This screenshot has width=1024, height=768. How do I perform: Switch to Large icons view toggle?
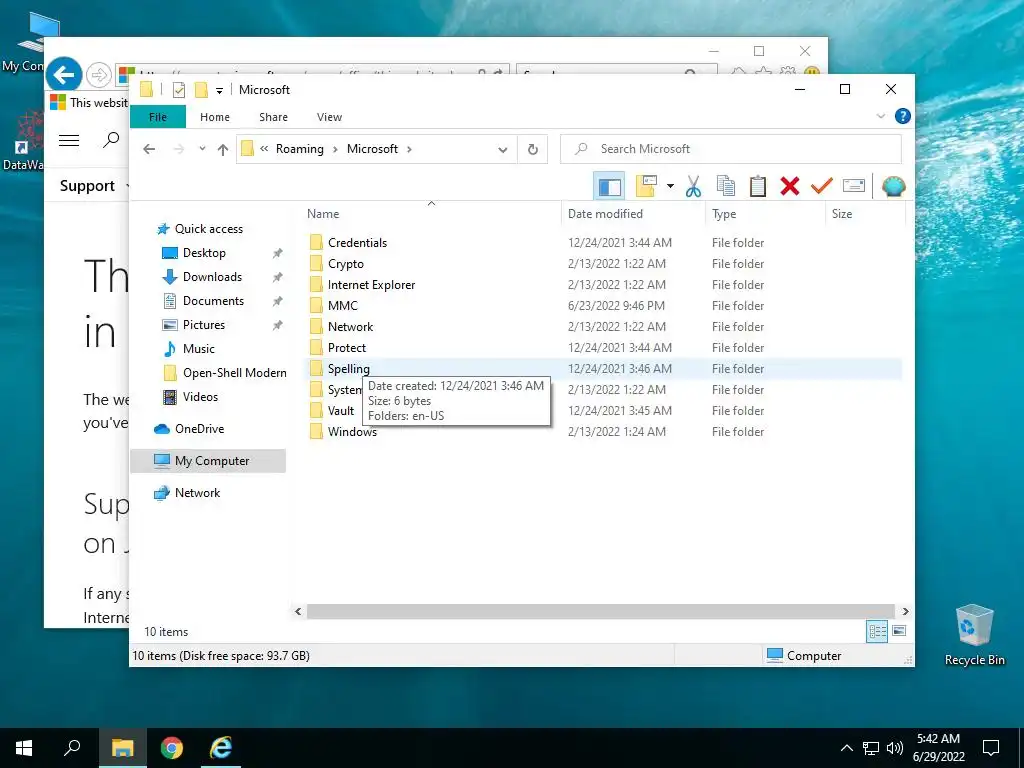point(899,631)
